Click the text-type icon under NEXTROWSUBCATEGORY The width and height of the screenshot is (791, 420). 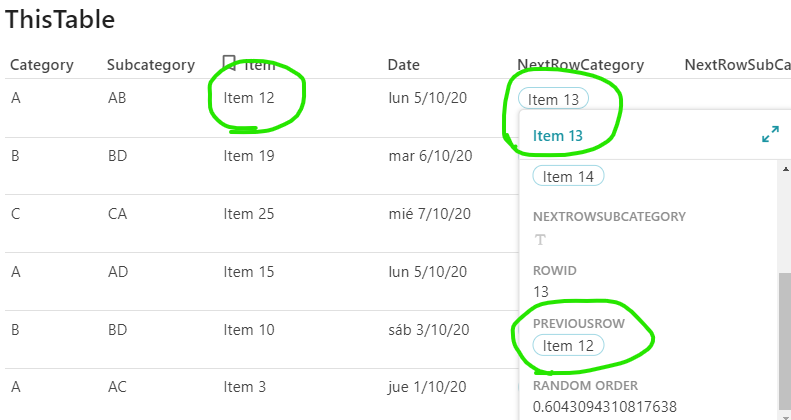(541, 239)
